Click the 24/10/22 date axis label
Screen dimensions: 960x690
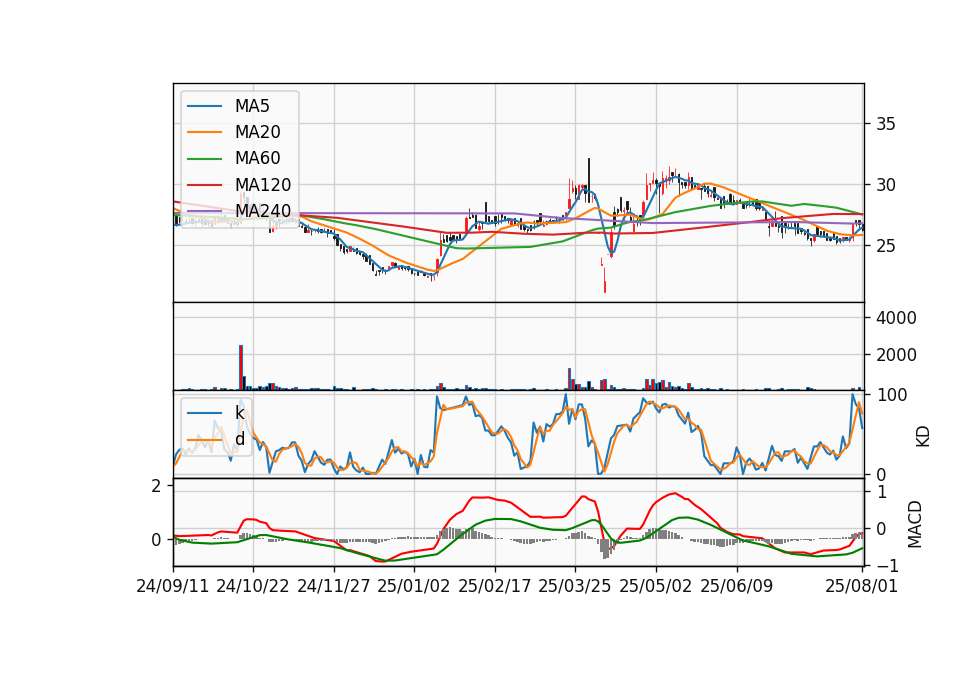point(253,587)
